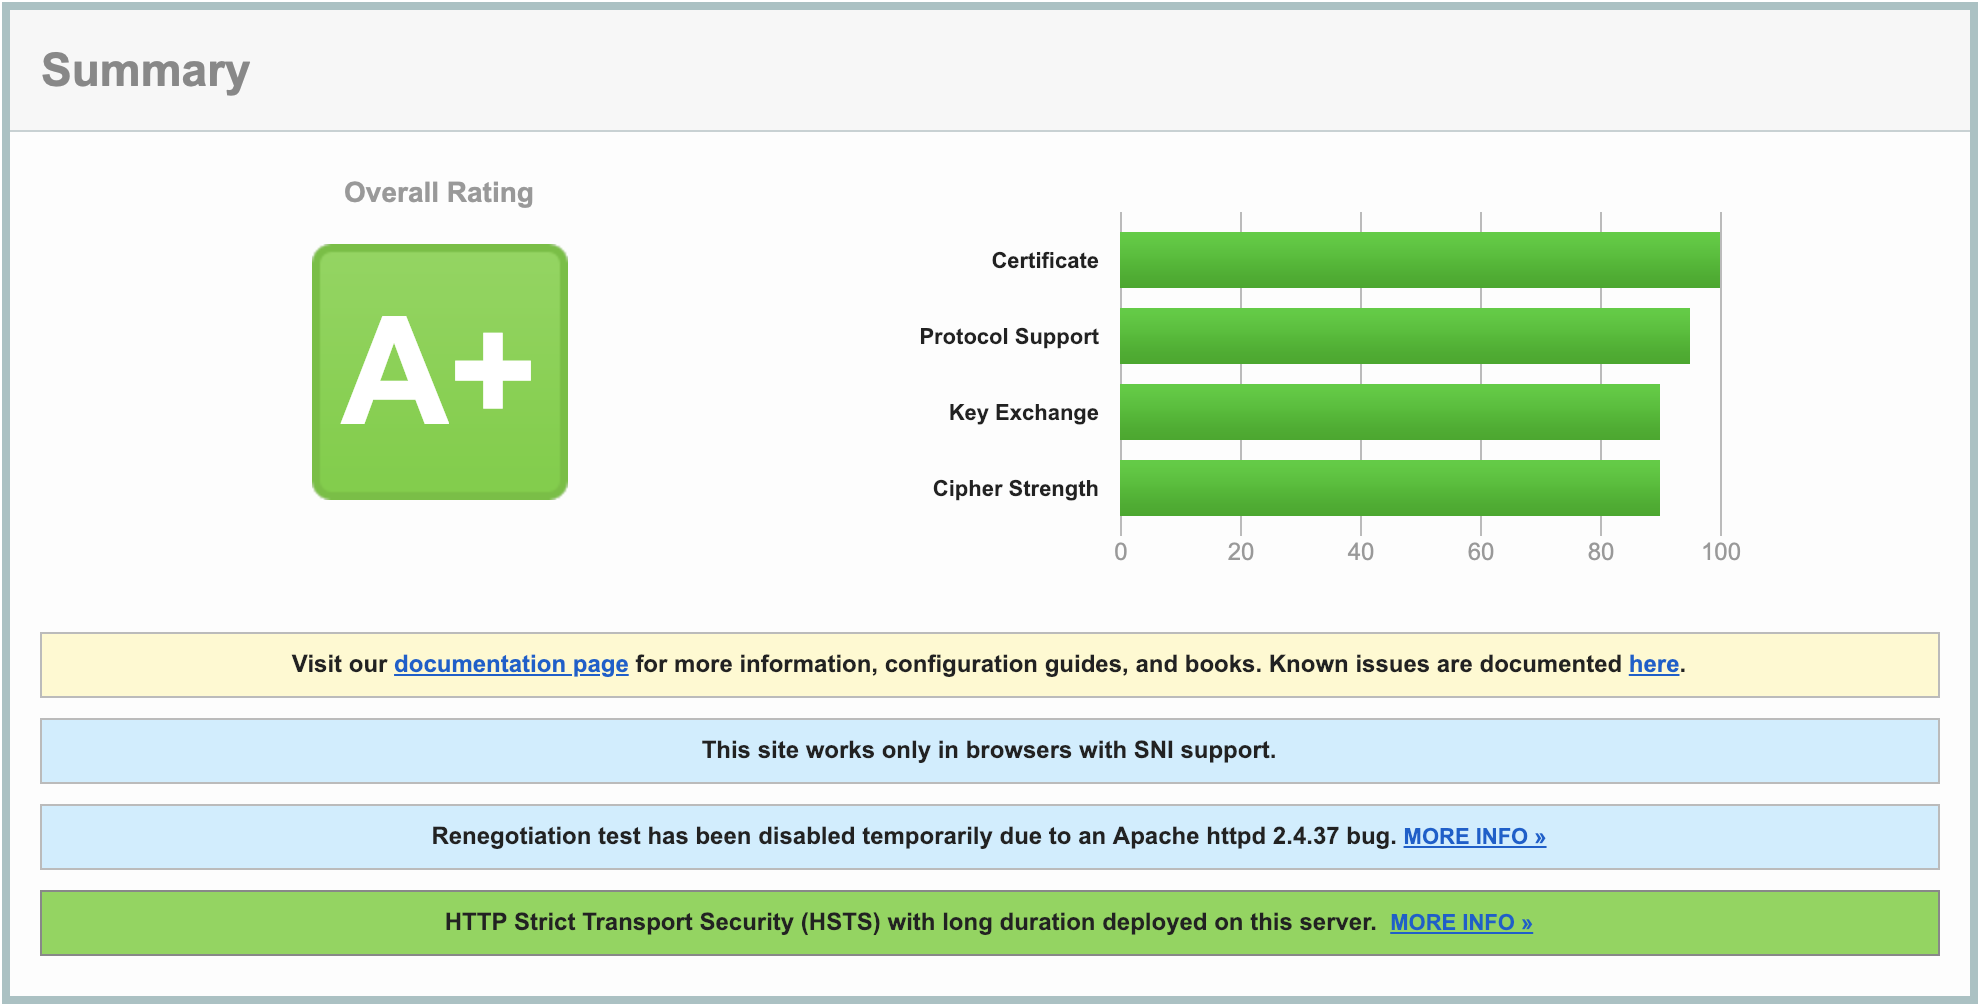Click the Summary heading
This screenshot has width=1980, height=1006.
point(146,71)
